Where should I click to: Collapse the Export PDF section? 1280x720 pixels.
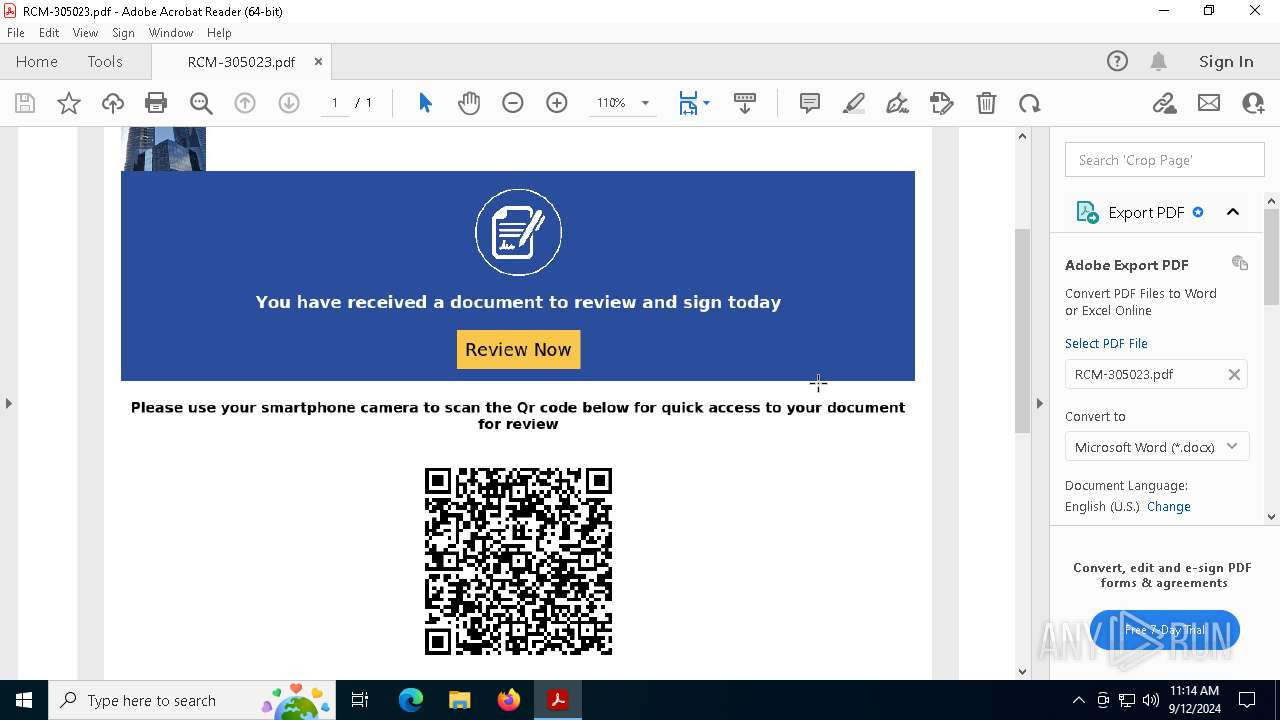click(1233, 212)
